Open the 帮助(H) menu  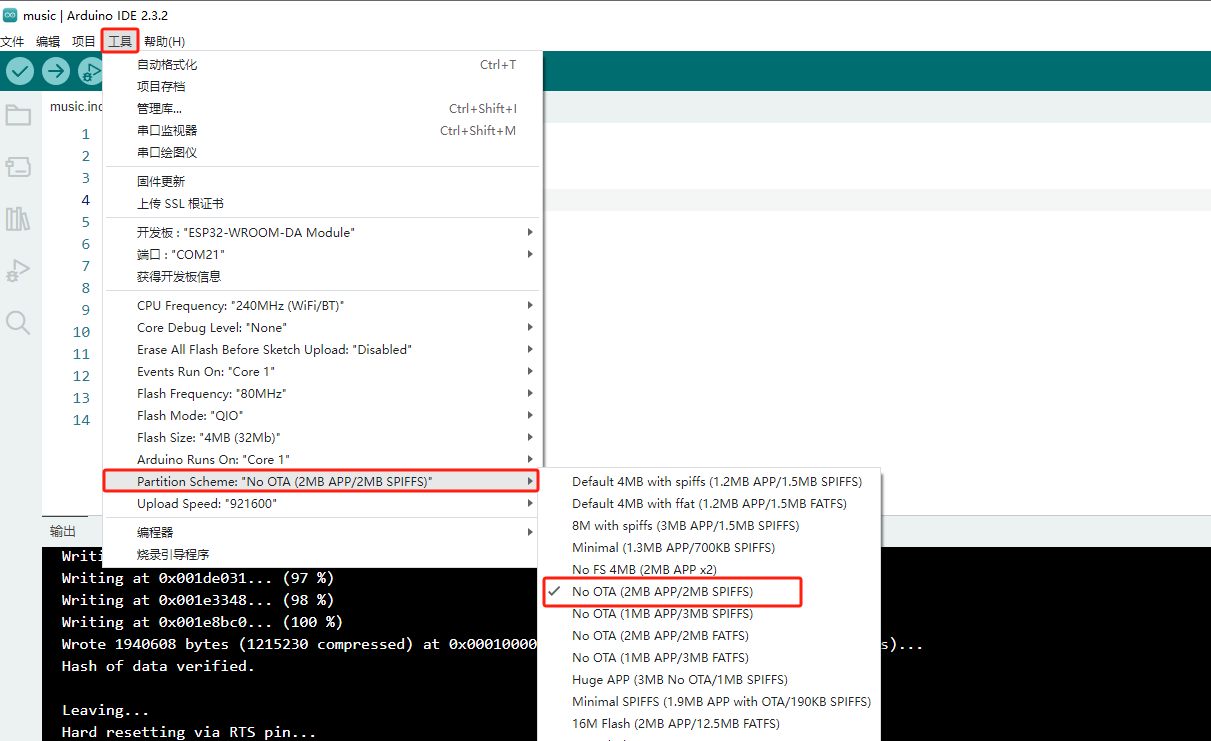click(x=164, y=41)
